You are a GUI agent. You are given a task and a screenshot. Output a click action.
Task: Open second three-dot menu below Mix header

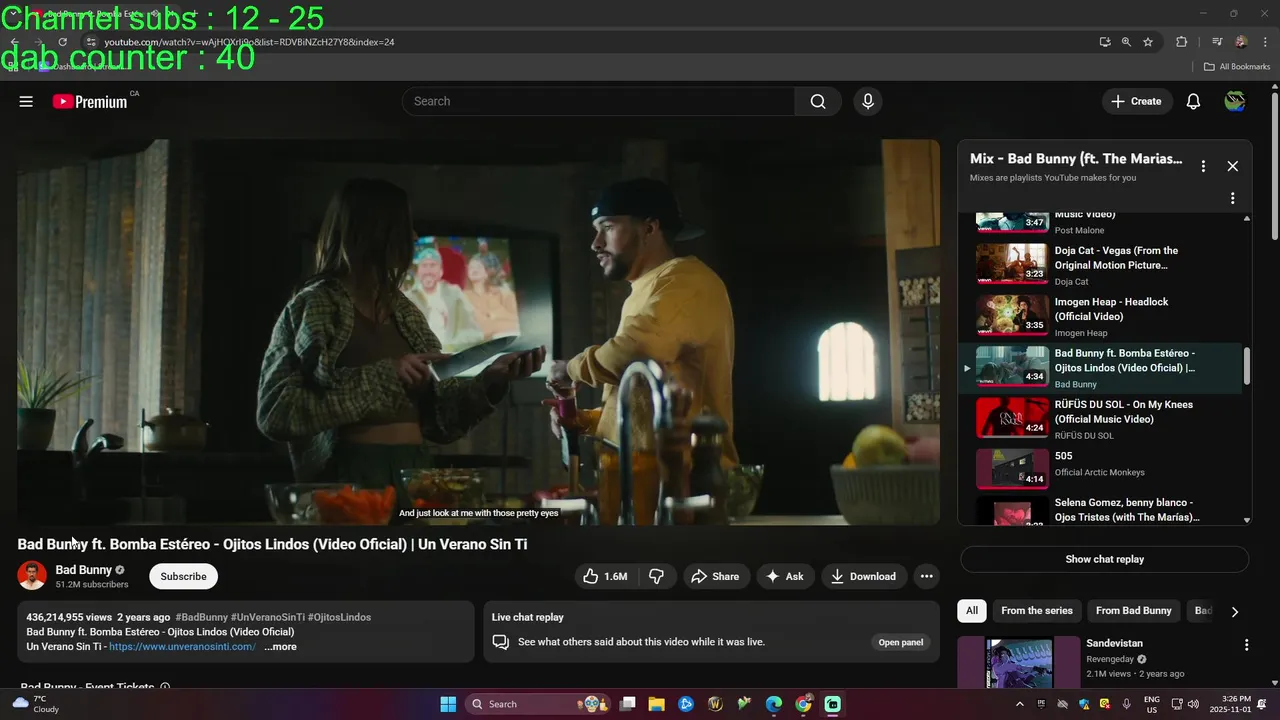click(1232, 198)
